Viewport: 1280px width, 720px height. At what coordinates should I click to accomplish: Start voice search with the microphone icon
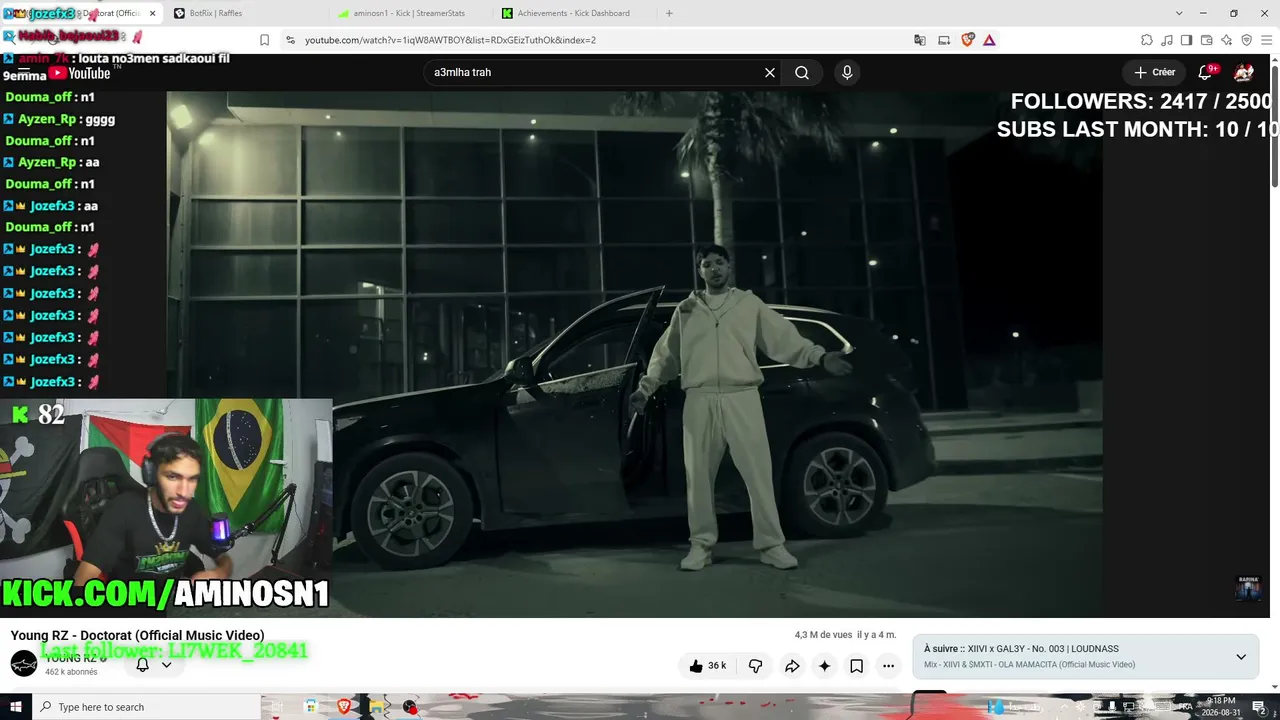tap(847, 73)
